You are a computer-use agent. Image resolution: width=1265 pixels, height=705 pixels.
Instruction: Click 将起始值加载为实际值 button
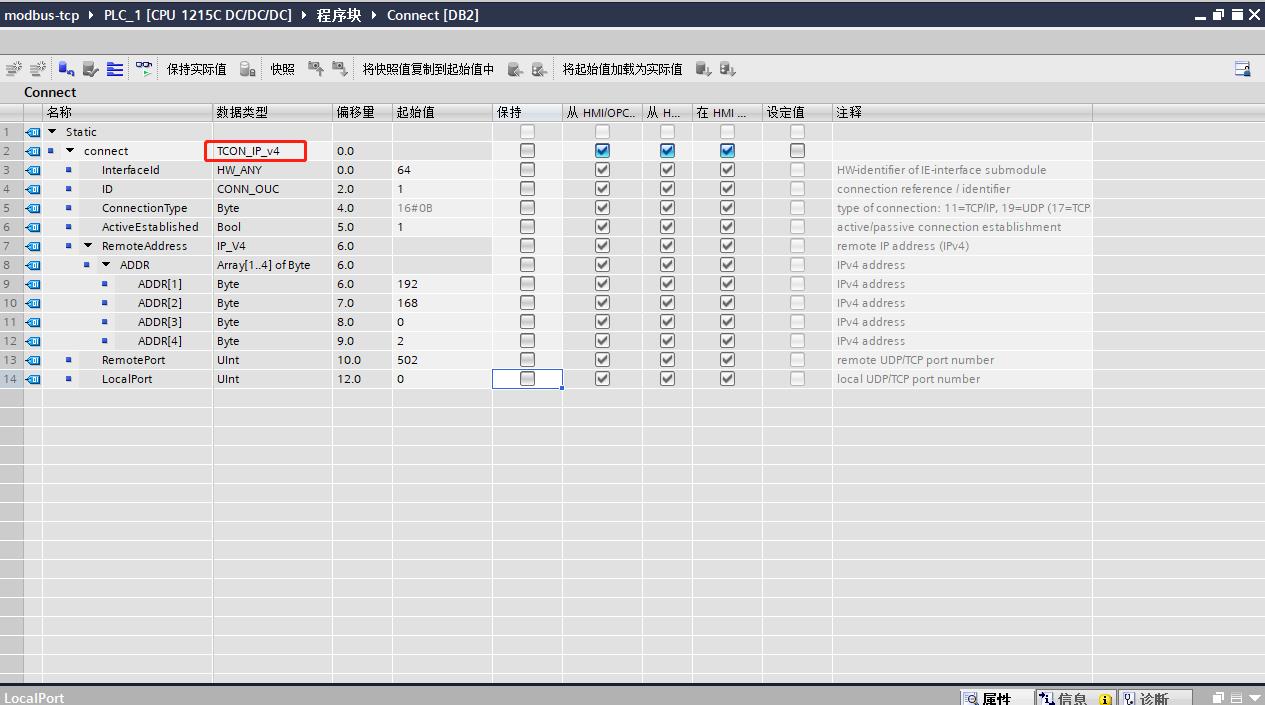(x=622, y=69)
